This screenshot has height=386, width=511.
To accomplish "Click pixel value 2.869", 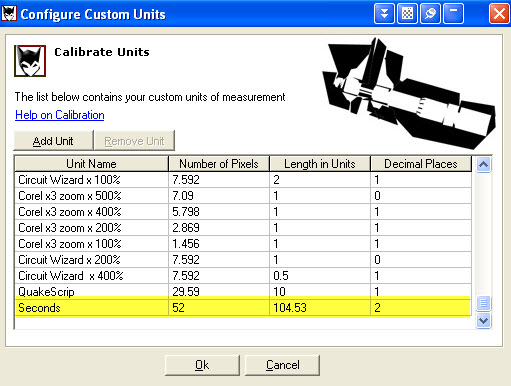I will [x=186, y=228].
